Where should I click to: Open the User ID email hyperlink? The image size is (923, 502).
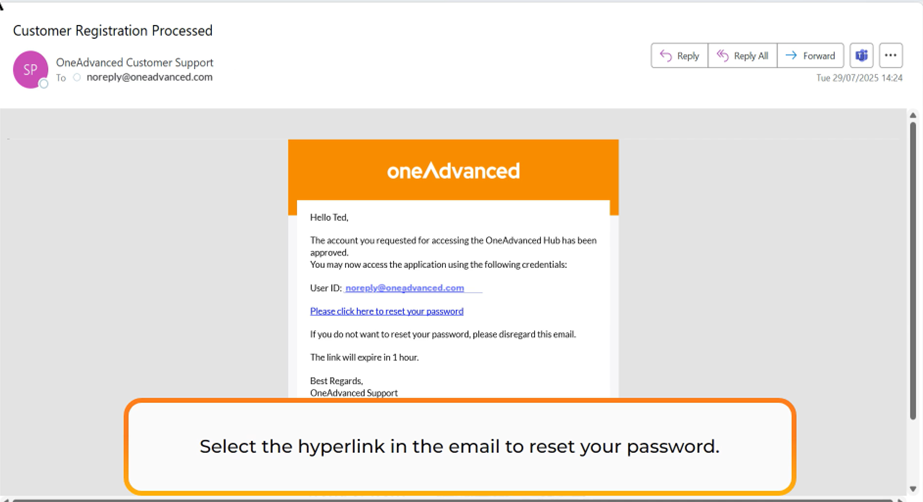click(x=405, y=288)
